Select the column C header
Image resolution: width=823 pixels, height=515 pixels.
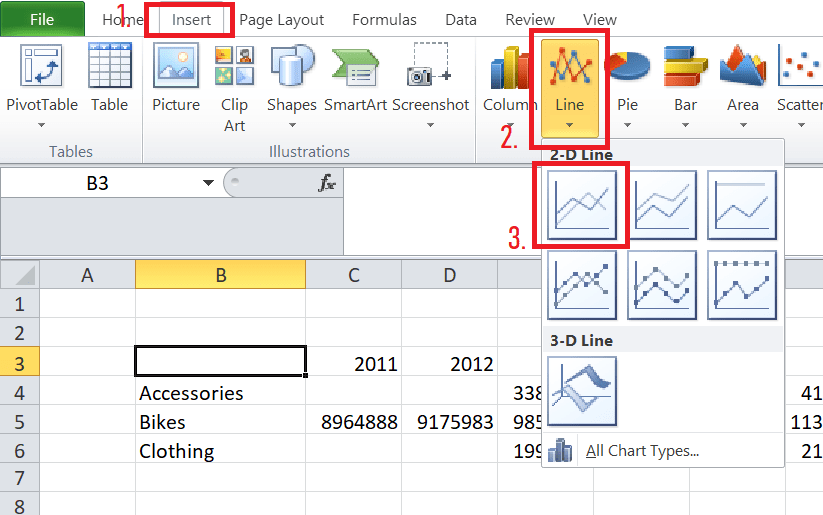pyautogui.click(x=353, y=275)
